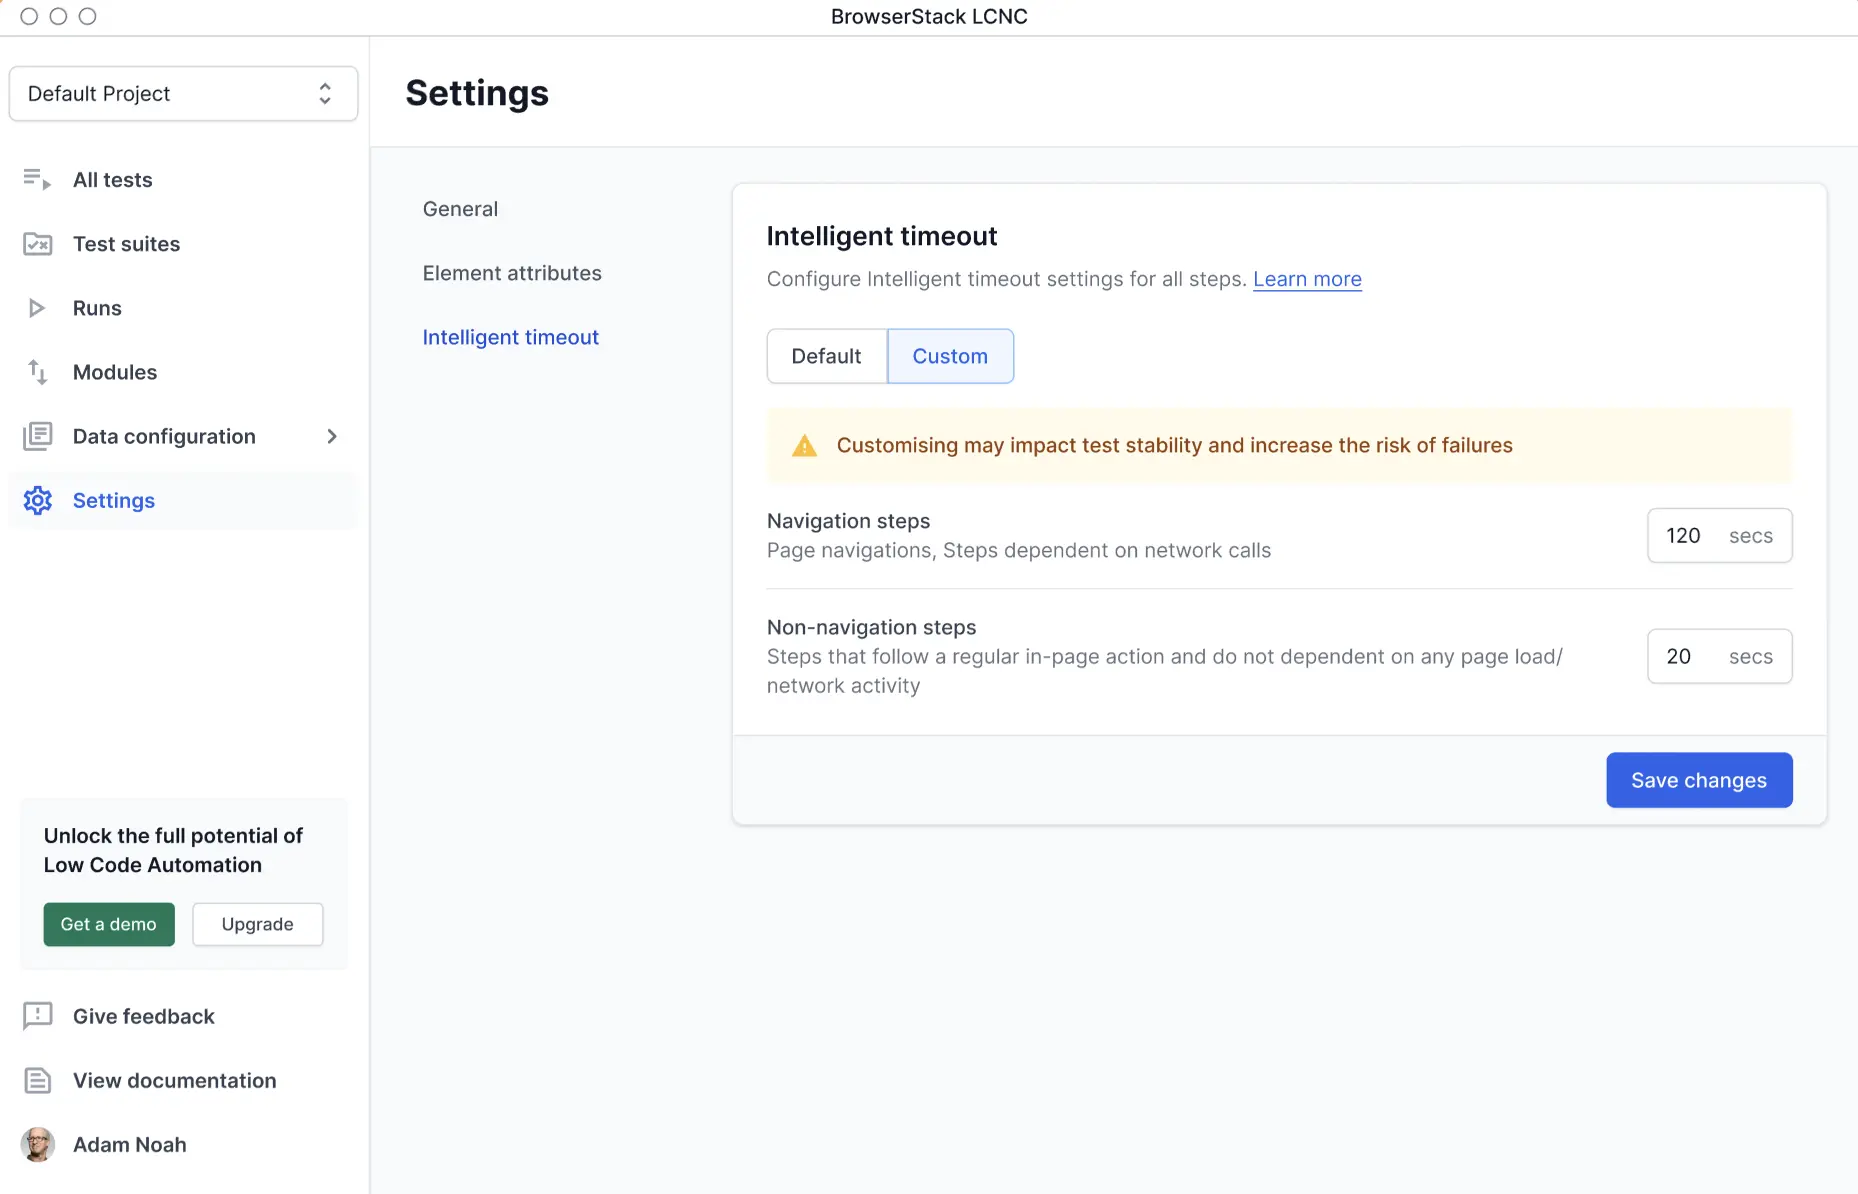The width and height of the screenshot is (1858, 1194).
Task: Focus the Navigation steps 120 secs field
Action: 1719,536
